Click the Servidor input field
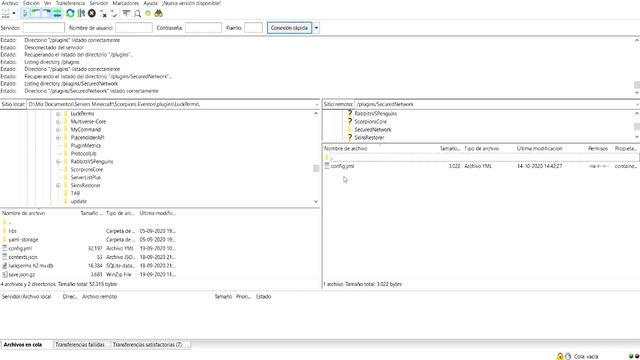 pos(43,28)
